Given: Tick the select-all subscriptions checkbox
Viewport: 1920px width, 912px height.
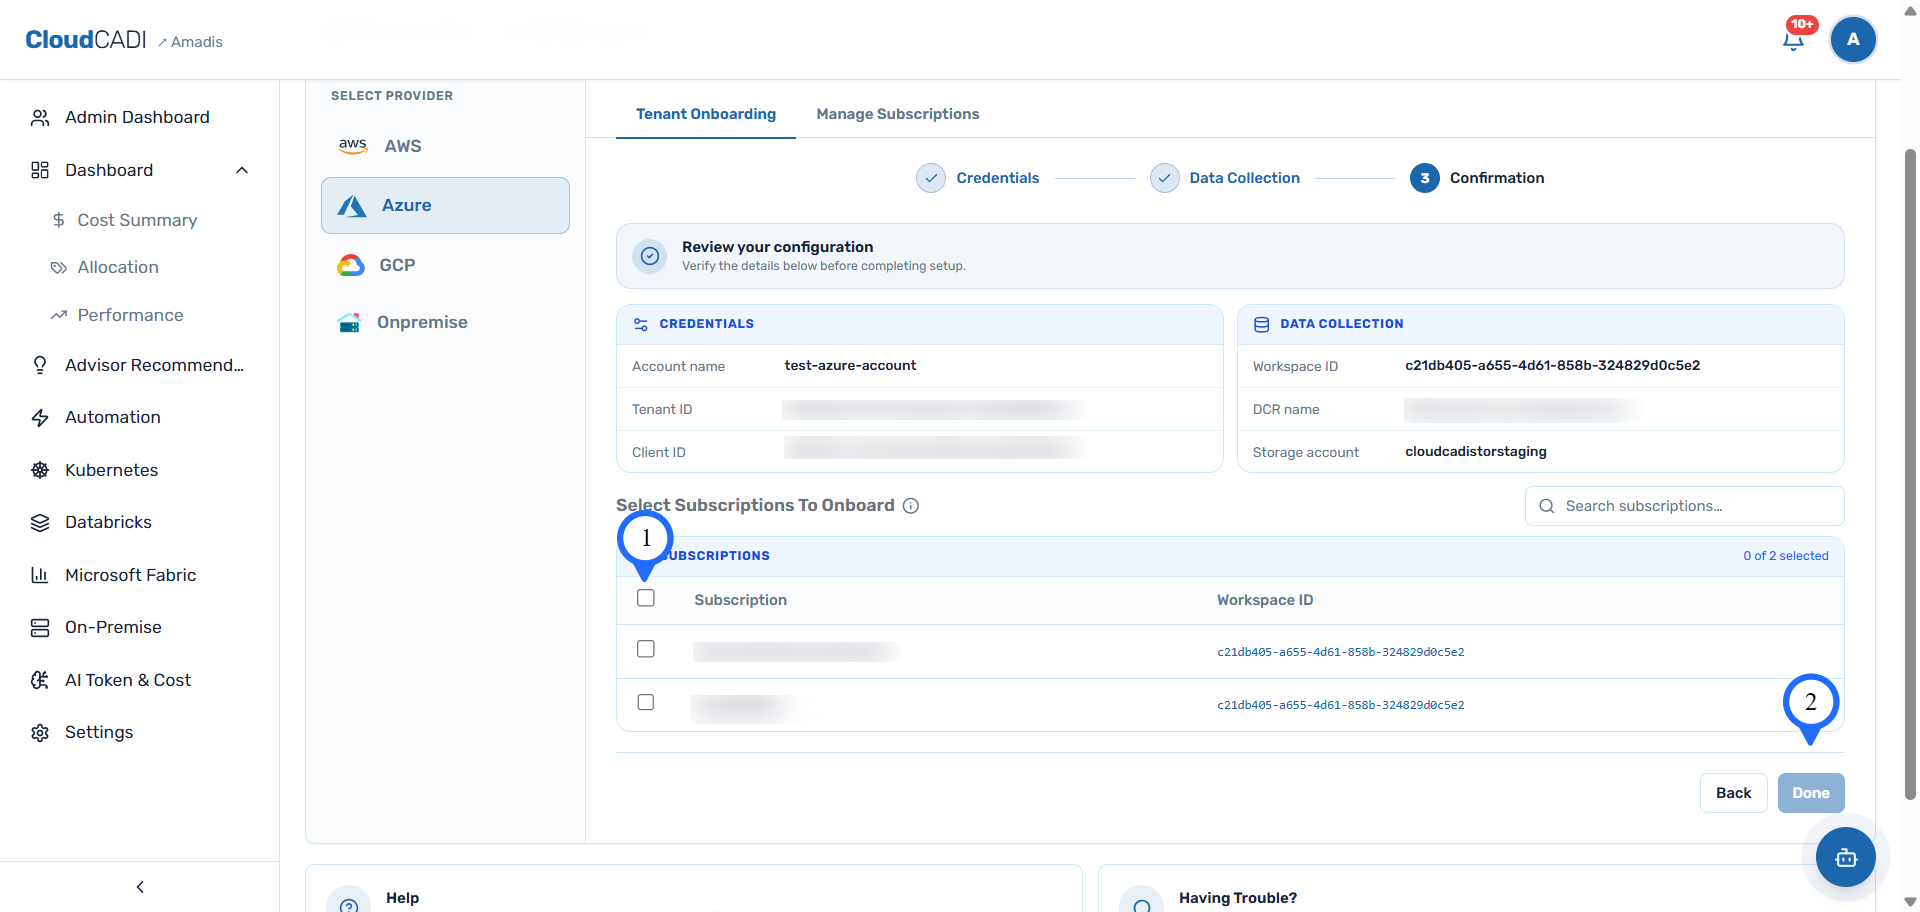Looking at the screenshot, I should coord(646,598).
